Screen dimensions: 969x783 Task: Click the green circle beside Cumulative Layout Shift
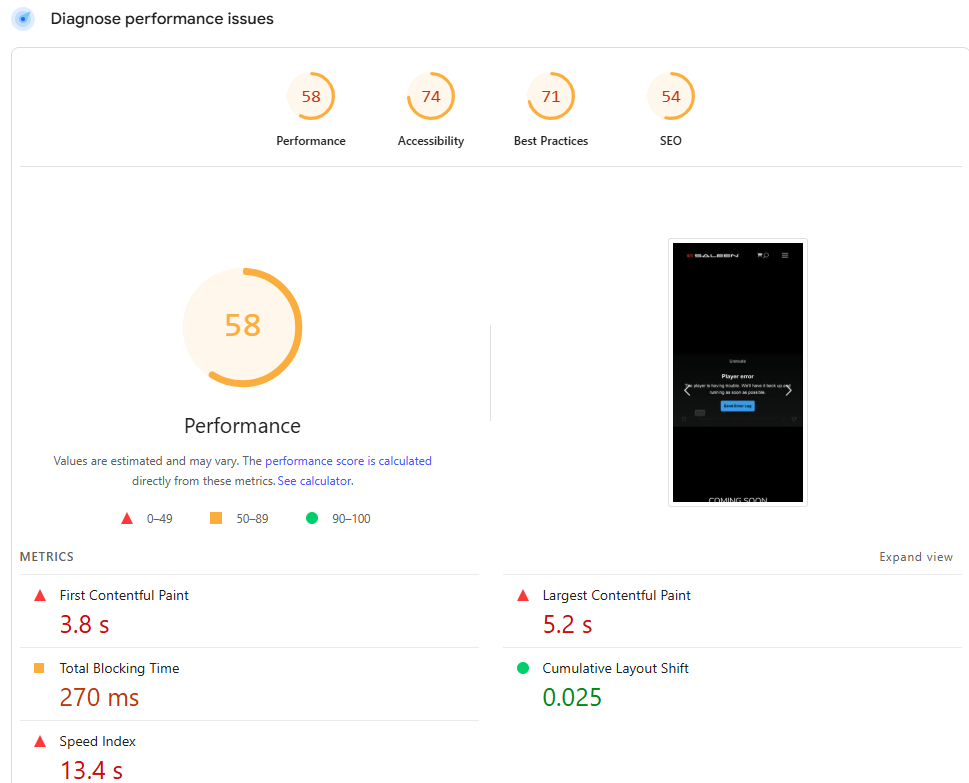pyautogui.click(x=523, y=668)
